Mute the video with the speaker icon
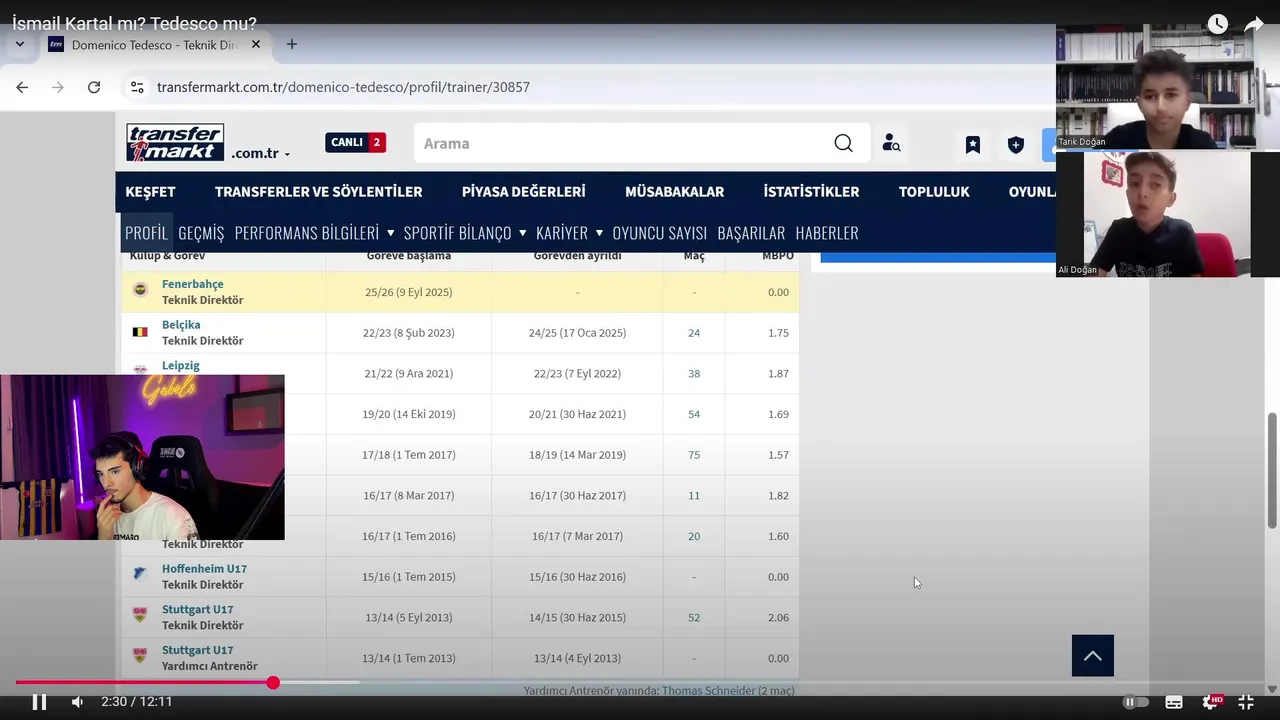The width and height of the screenshot is (1280, 720). pos(77,702)
